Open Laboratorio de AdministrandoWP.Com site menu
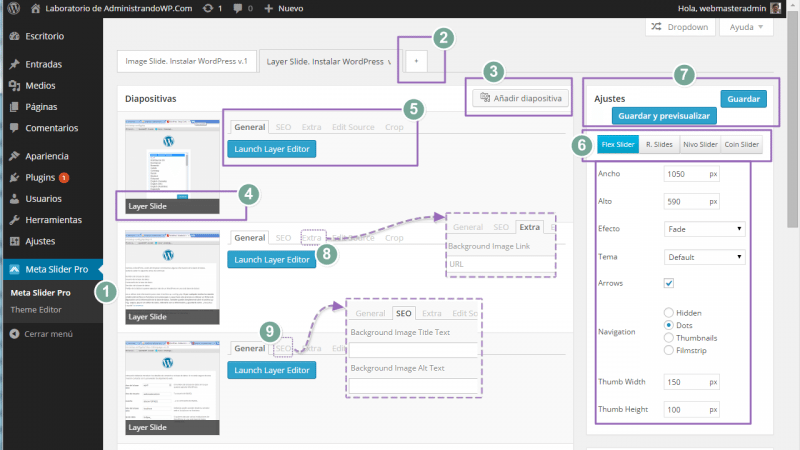Screen dimensions: 800x450 (x=112, y=8)
